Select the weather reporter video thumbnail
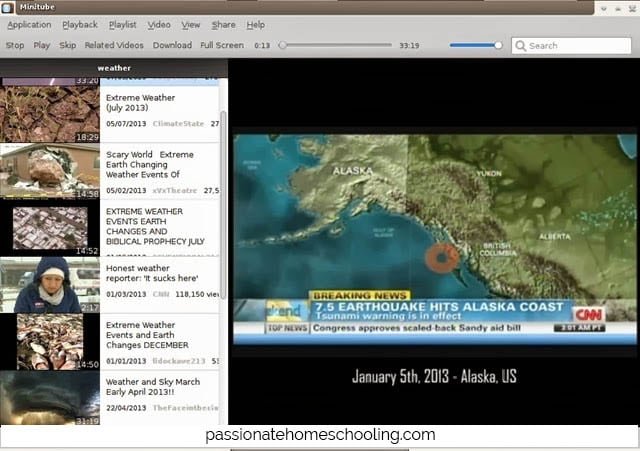The width and height of the screenshot is (640, 451). [x=50, y=285]
